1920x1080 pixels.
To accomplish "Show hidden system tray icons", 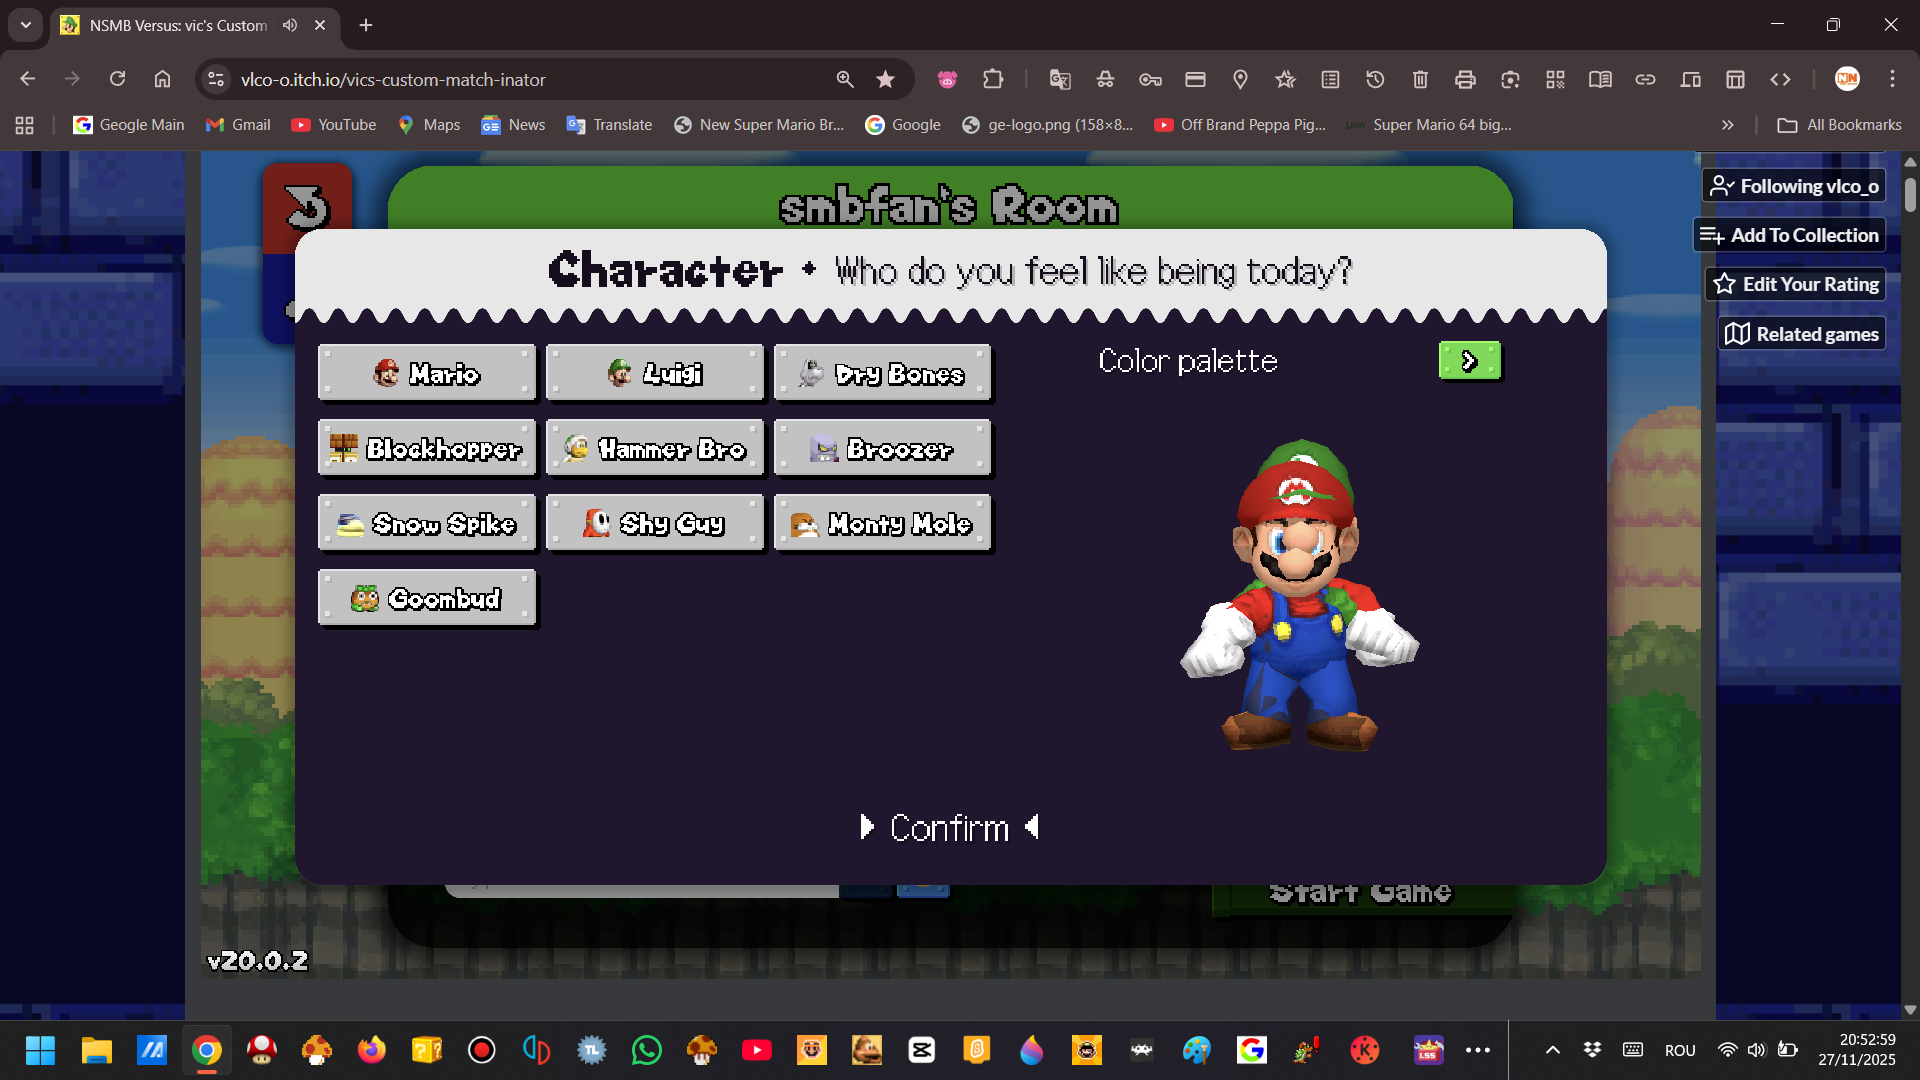I will point(1552,1050).
